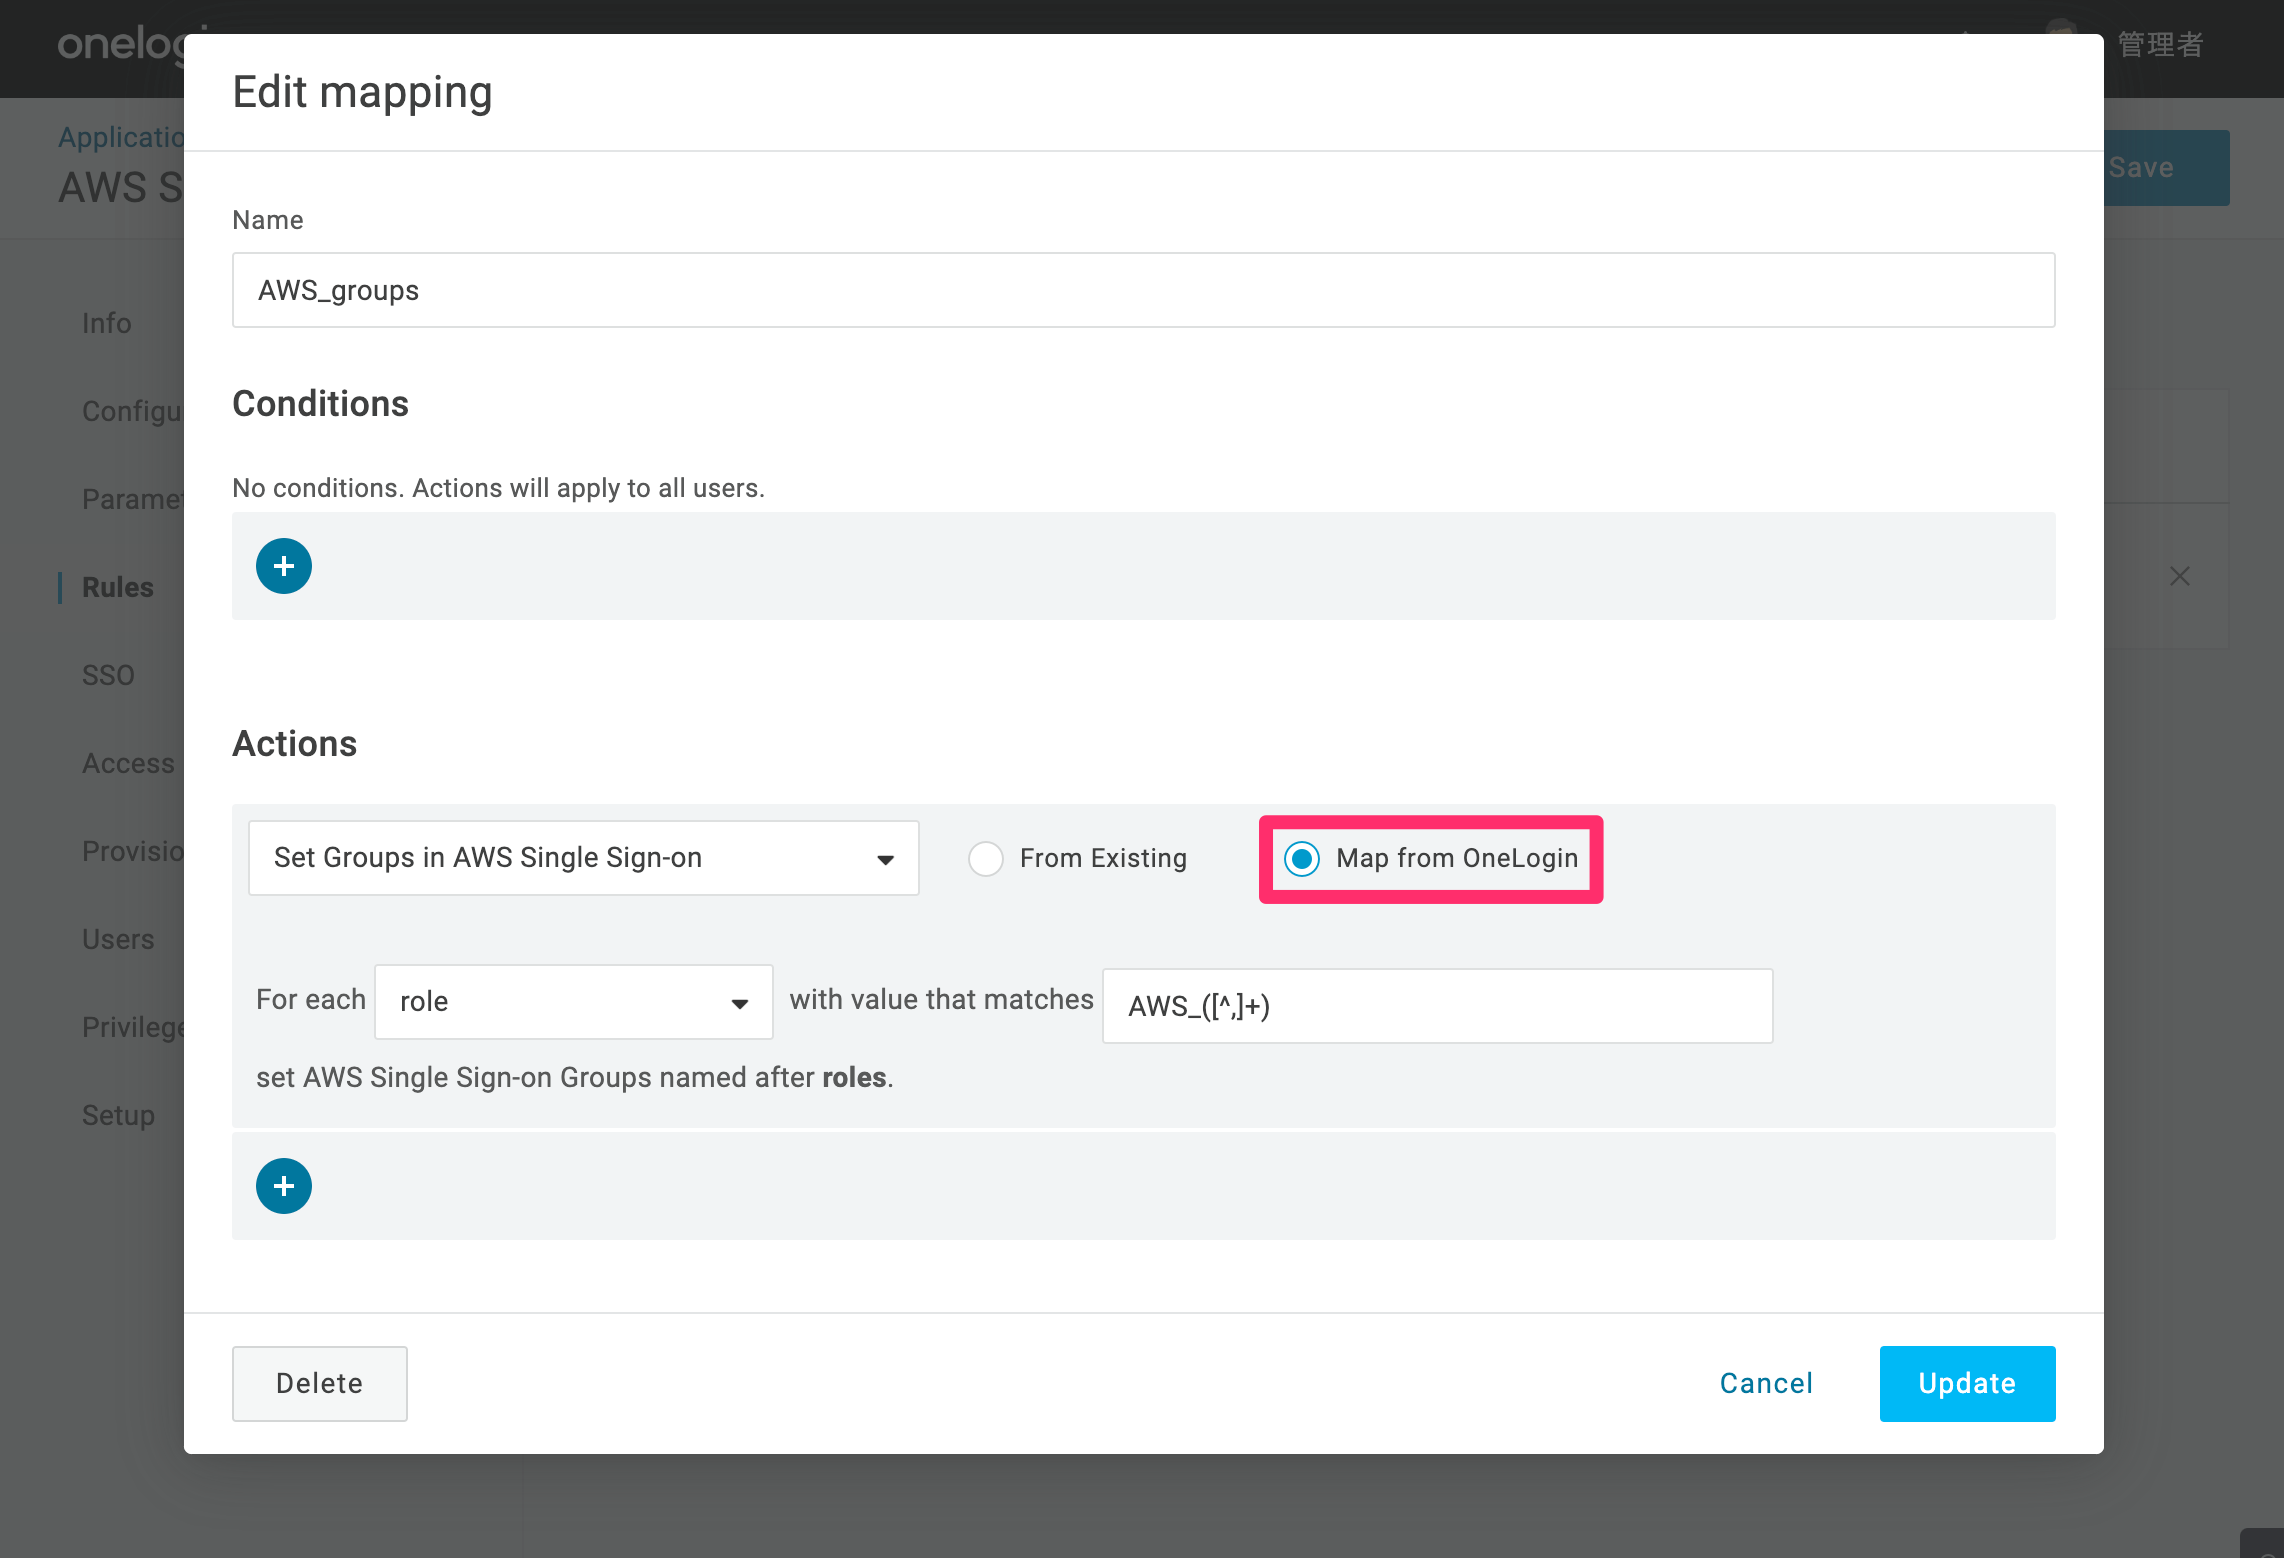Open the Set Groups in AWS Single Sign-on dropdown
Image resolution: width=2284 pixels, height=1558 pixels.
click(x=584, y=858)
